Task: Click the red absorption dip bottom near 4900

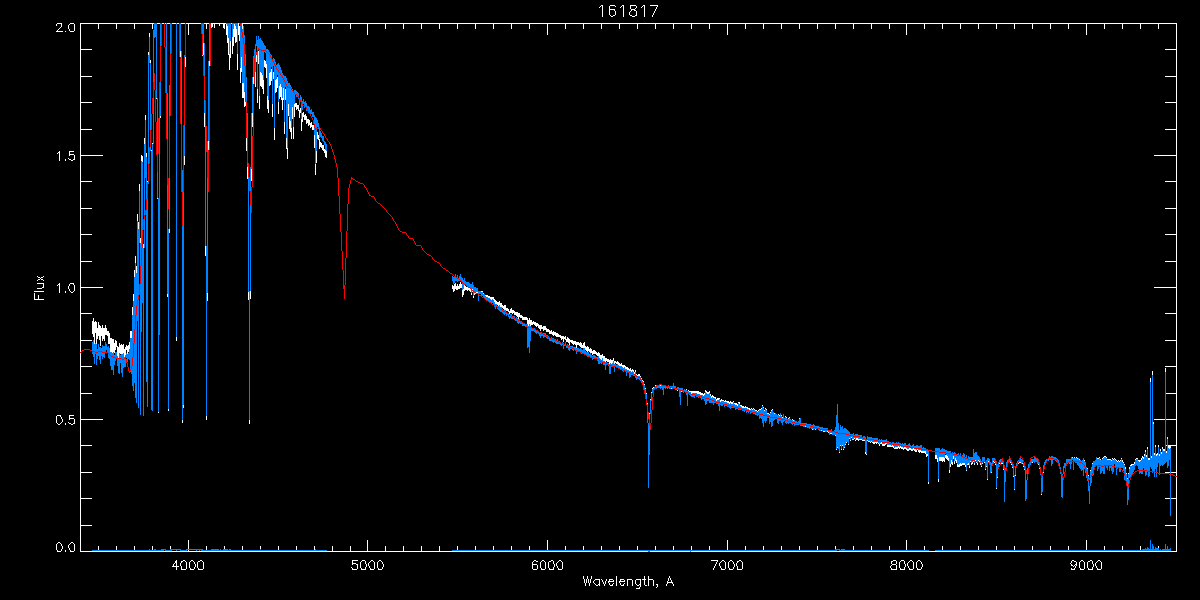Action: [345, 297]
